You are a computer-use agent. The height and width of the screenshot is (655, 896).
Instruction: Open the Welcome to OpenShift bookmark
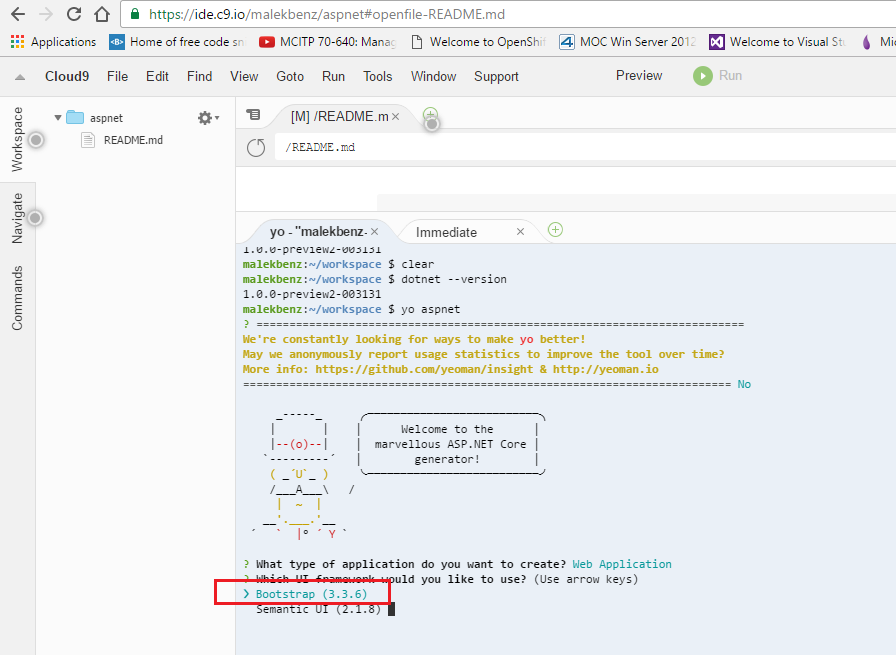coord(478,42)
